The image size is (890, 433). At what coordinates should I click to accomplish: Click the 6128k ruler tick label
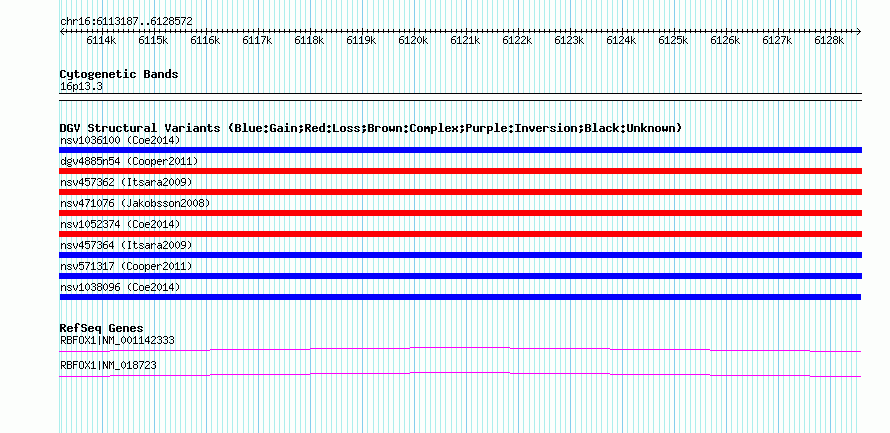[829, 41]
